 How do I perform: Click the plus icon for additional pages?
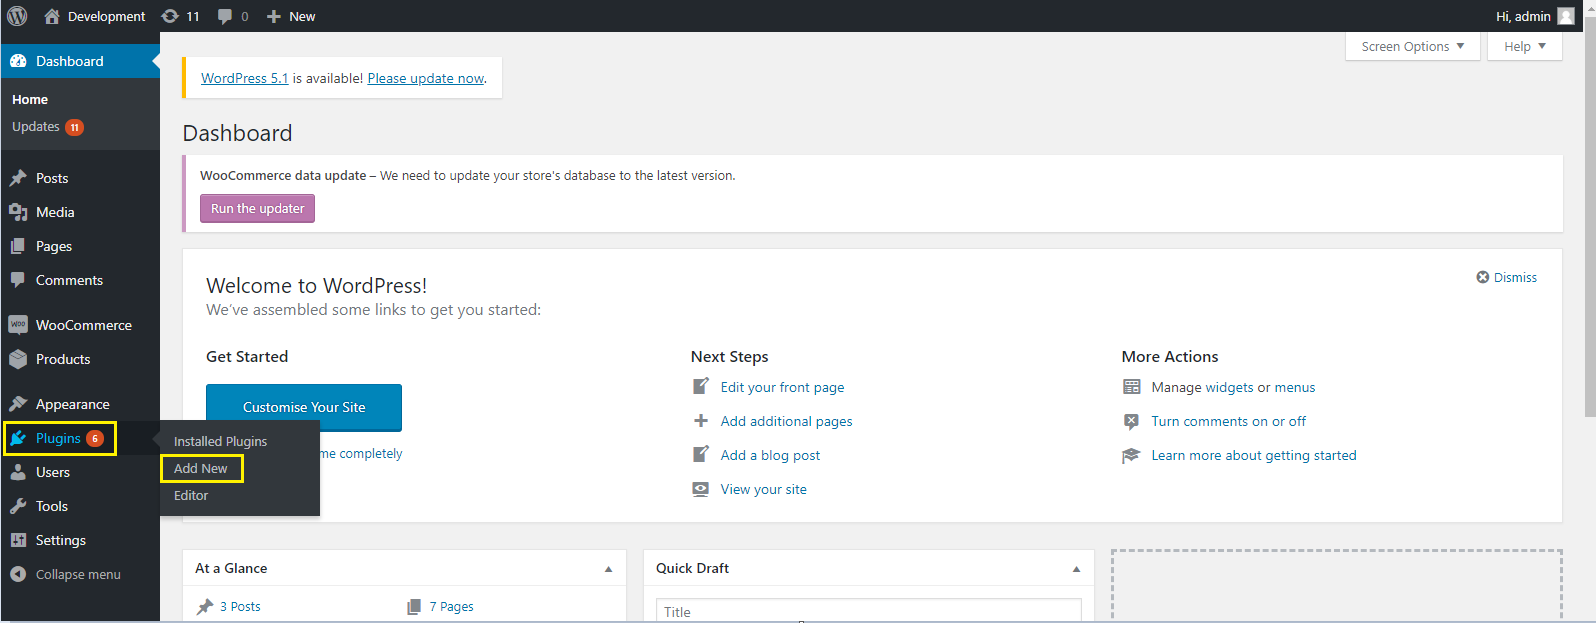(x=701, y=421)
